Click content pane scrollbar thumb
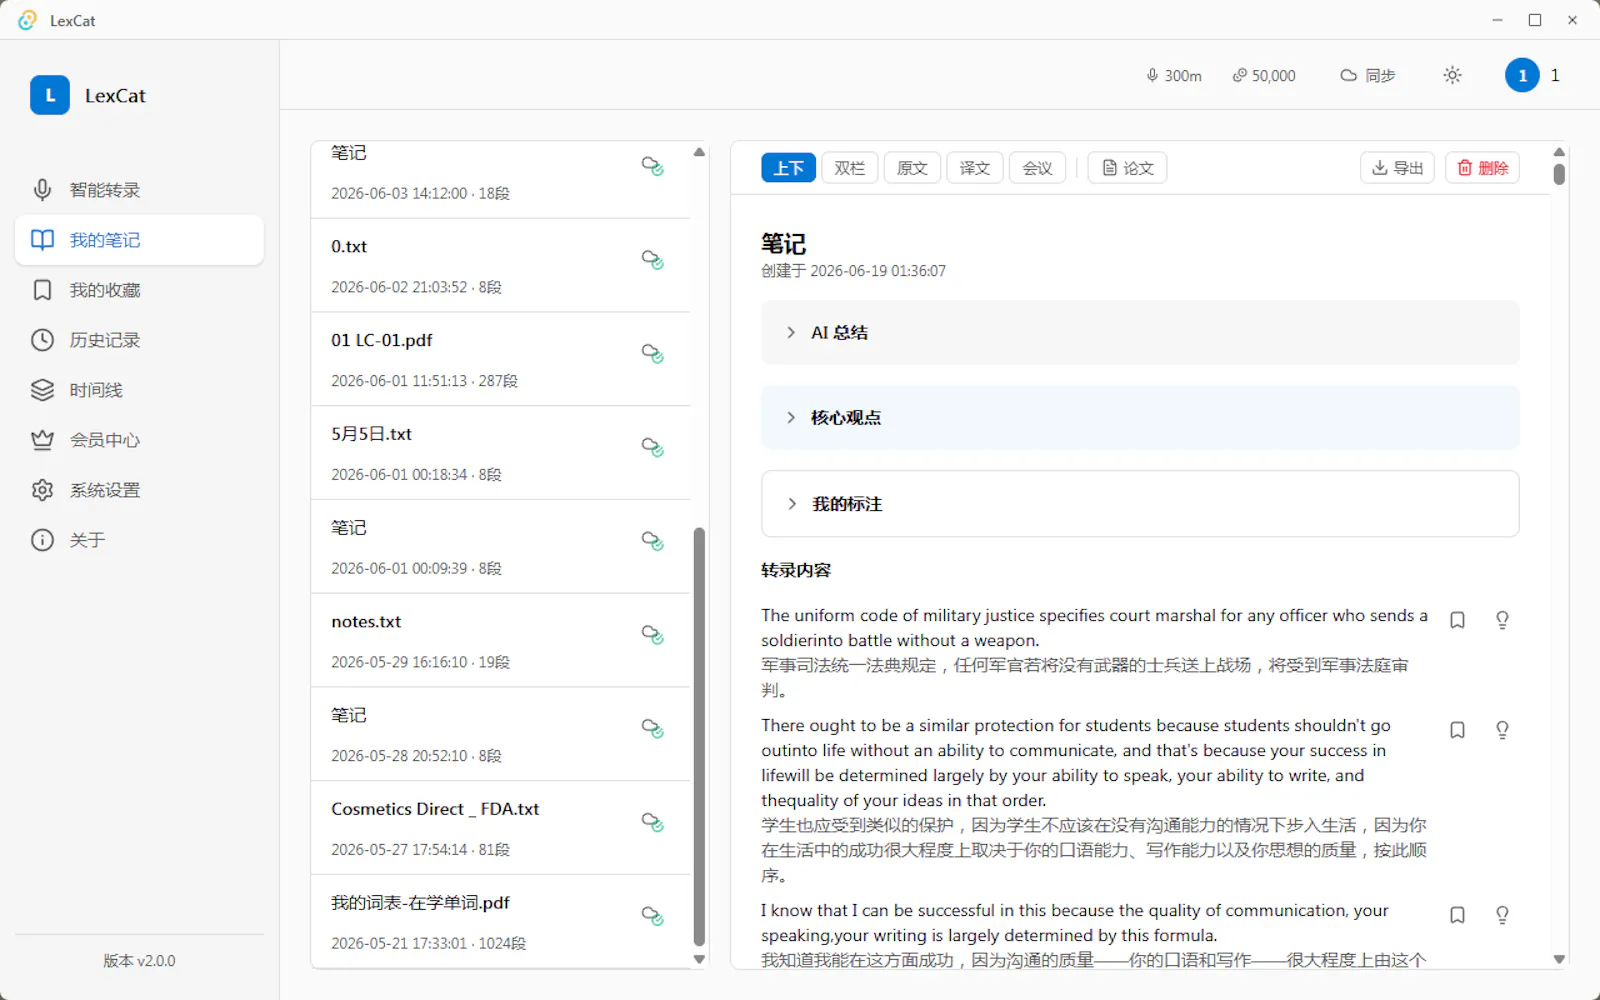 click(x=1559, y=174)
